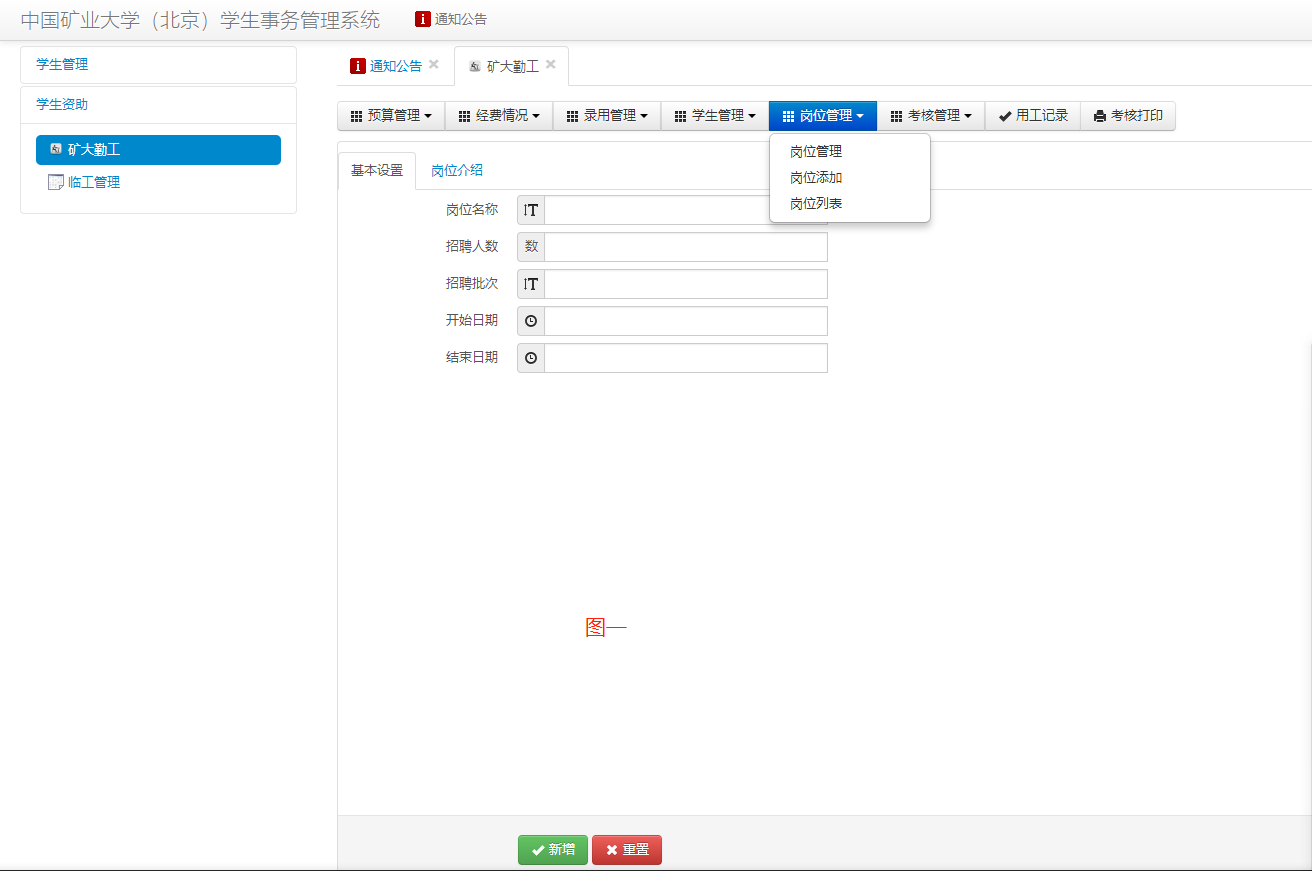Expand the 预算管理 dropdown
This screenshot has width=1312, height=871.
[391, 116]
